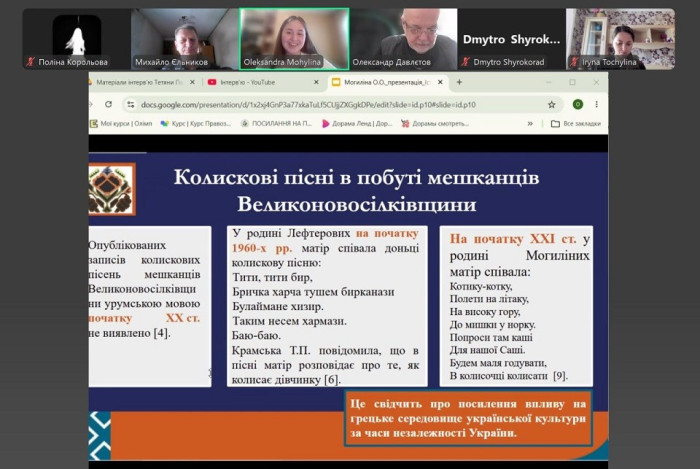The width and height of the screenshot is (700, 469).
Task: Open the green profile avatar in Chrome
Action: (578, 104)
